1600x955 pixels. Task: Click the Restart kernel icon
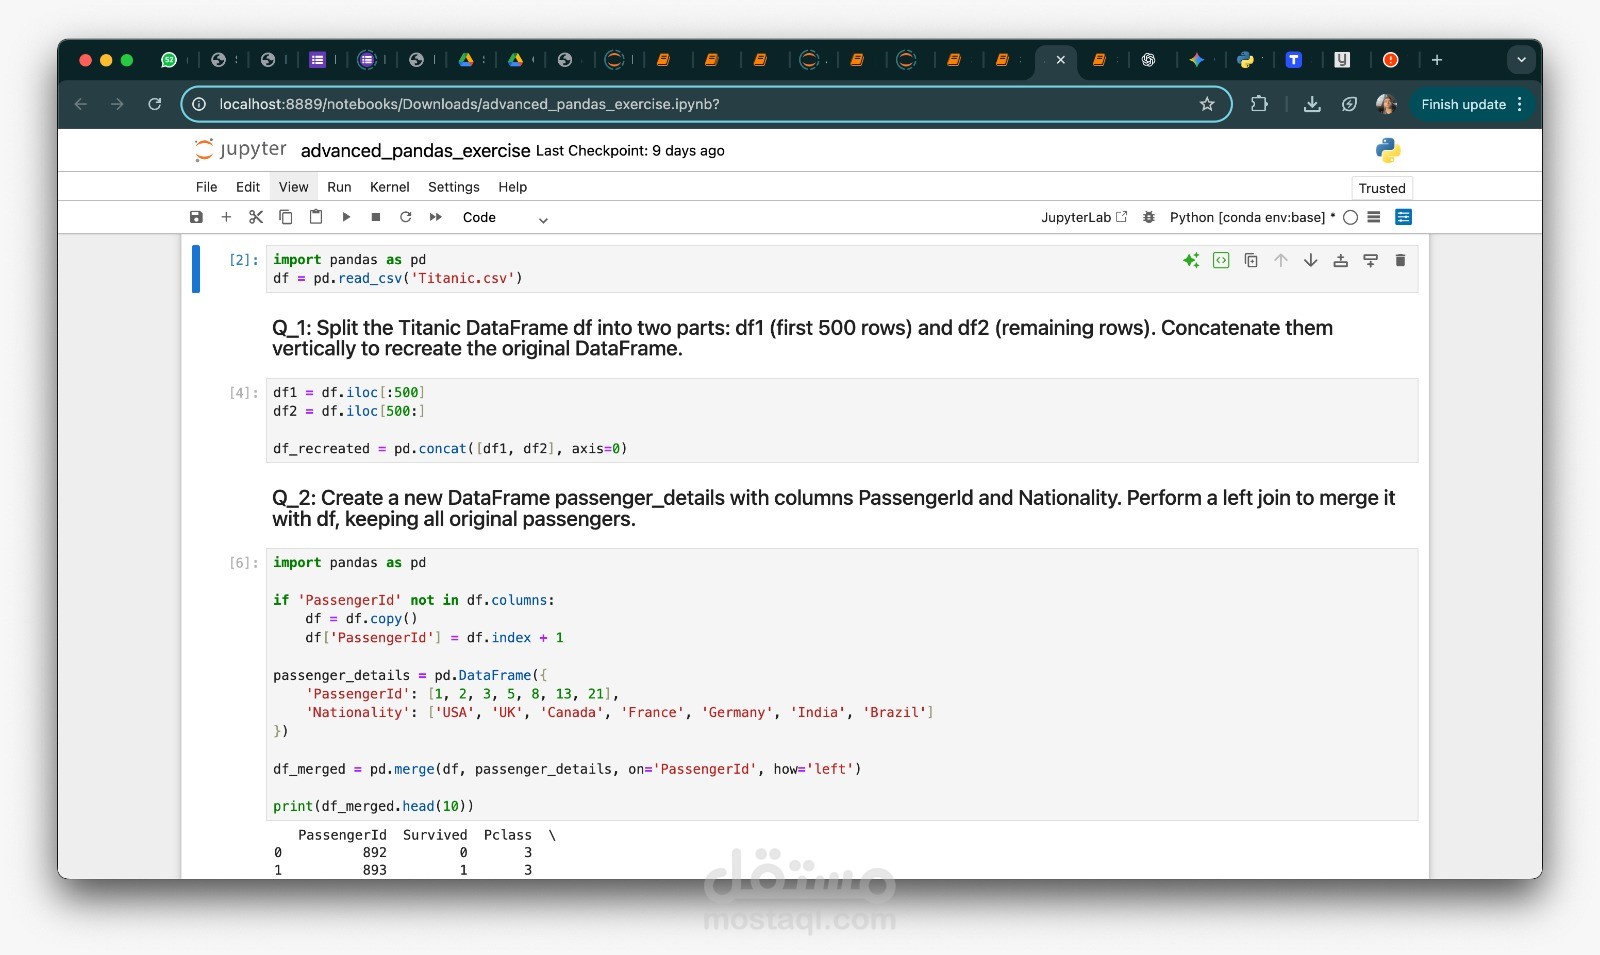[406, 217]
